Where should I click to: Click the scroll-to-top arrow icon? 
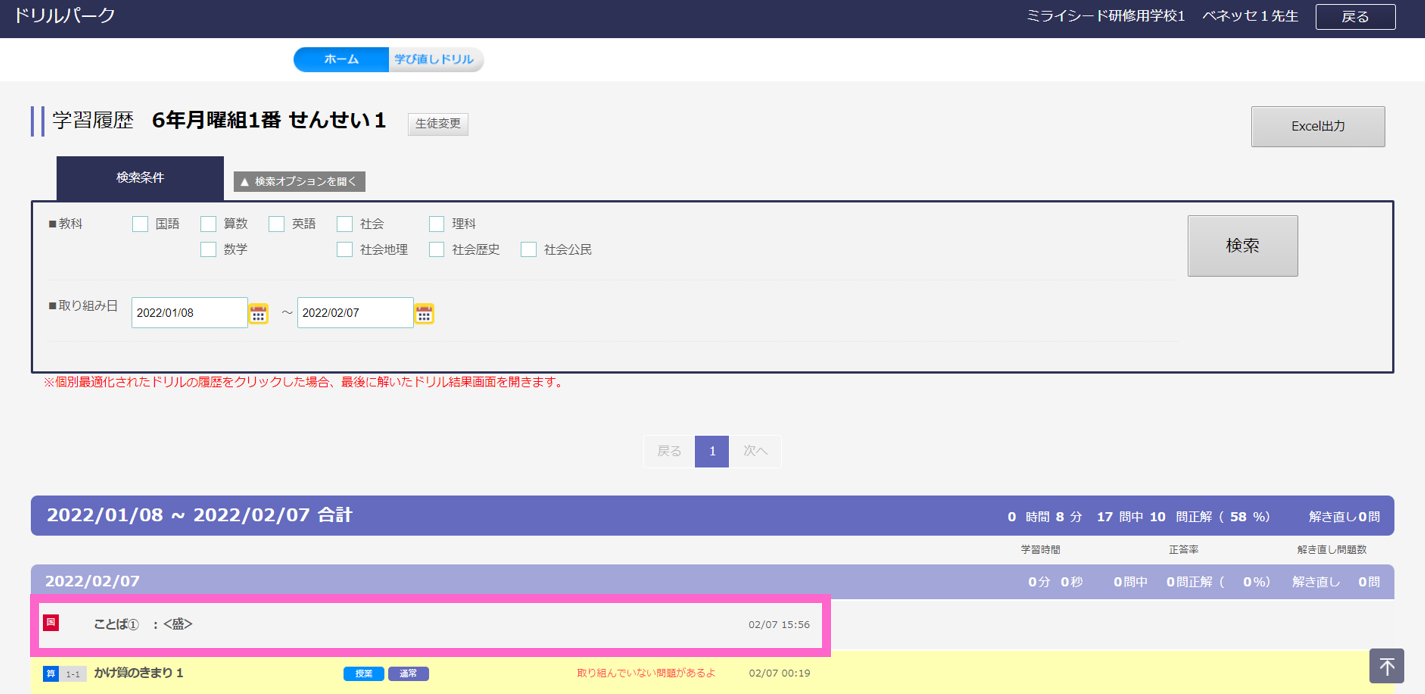click(1386, 666)
